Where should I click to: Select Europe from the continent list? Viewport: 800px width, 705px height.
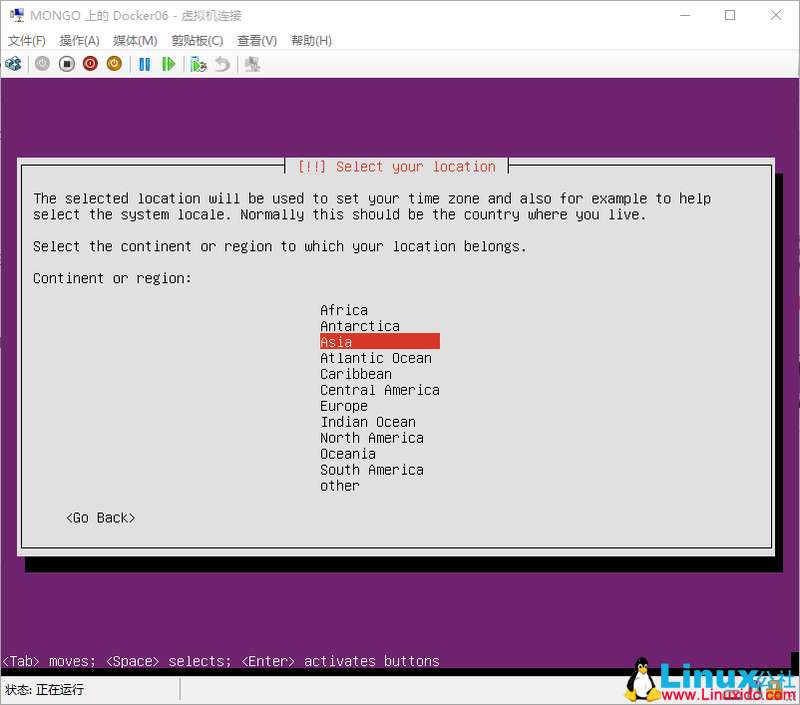pos(344,406)
